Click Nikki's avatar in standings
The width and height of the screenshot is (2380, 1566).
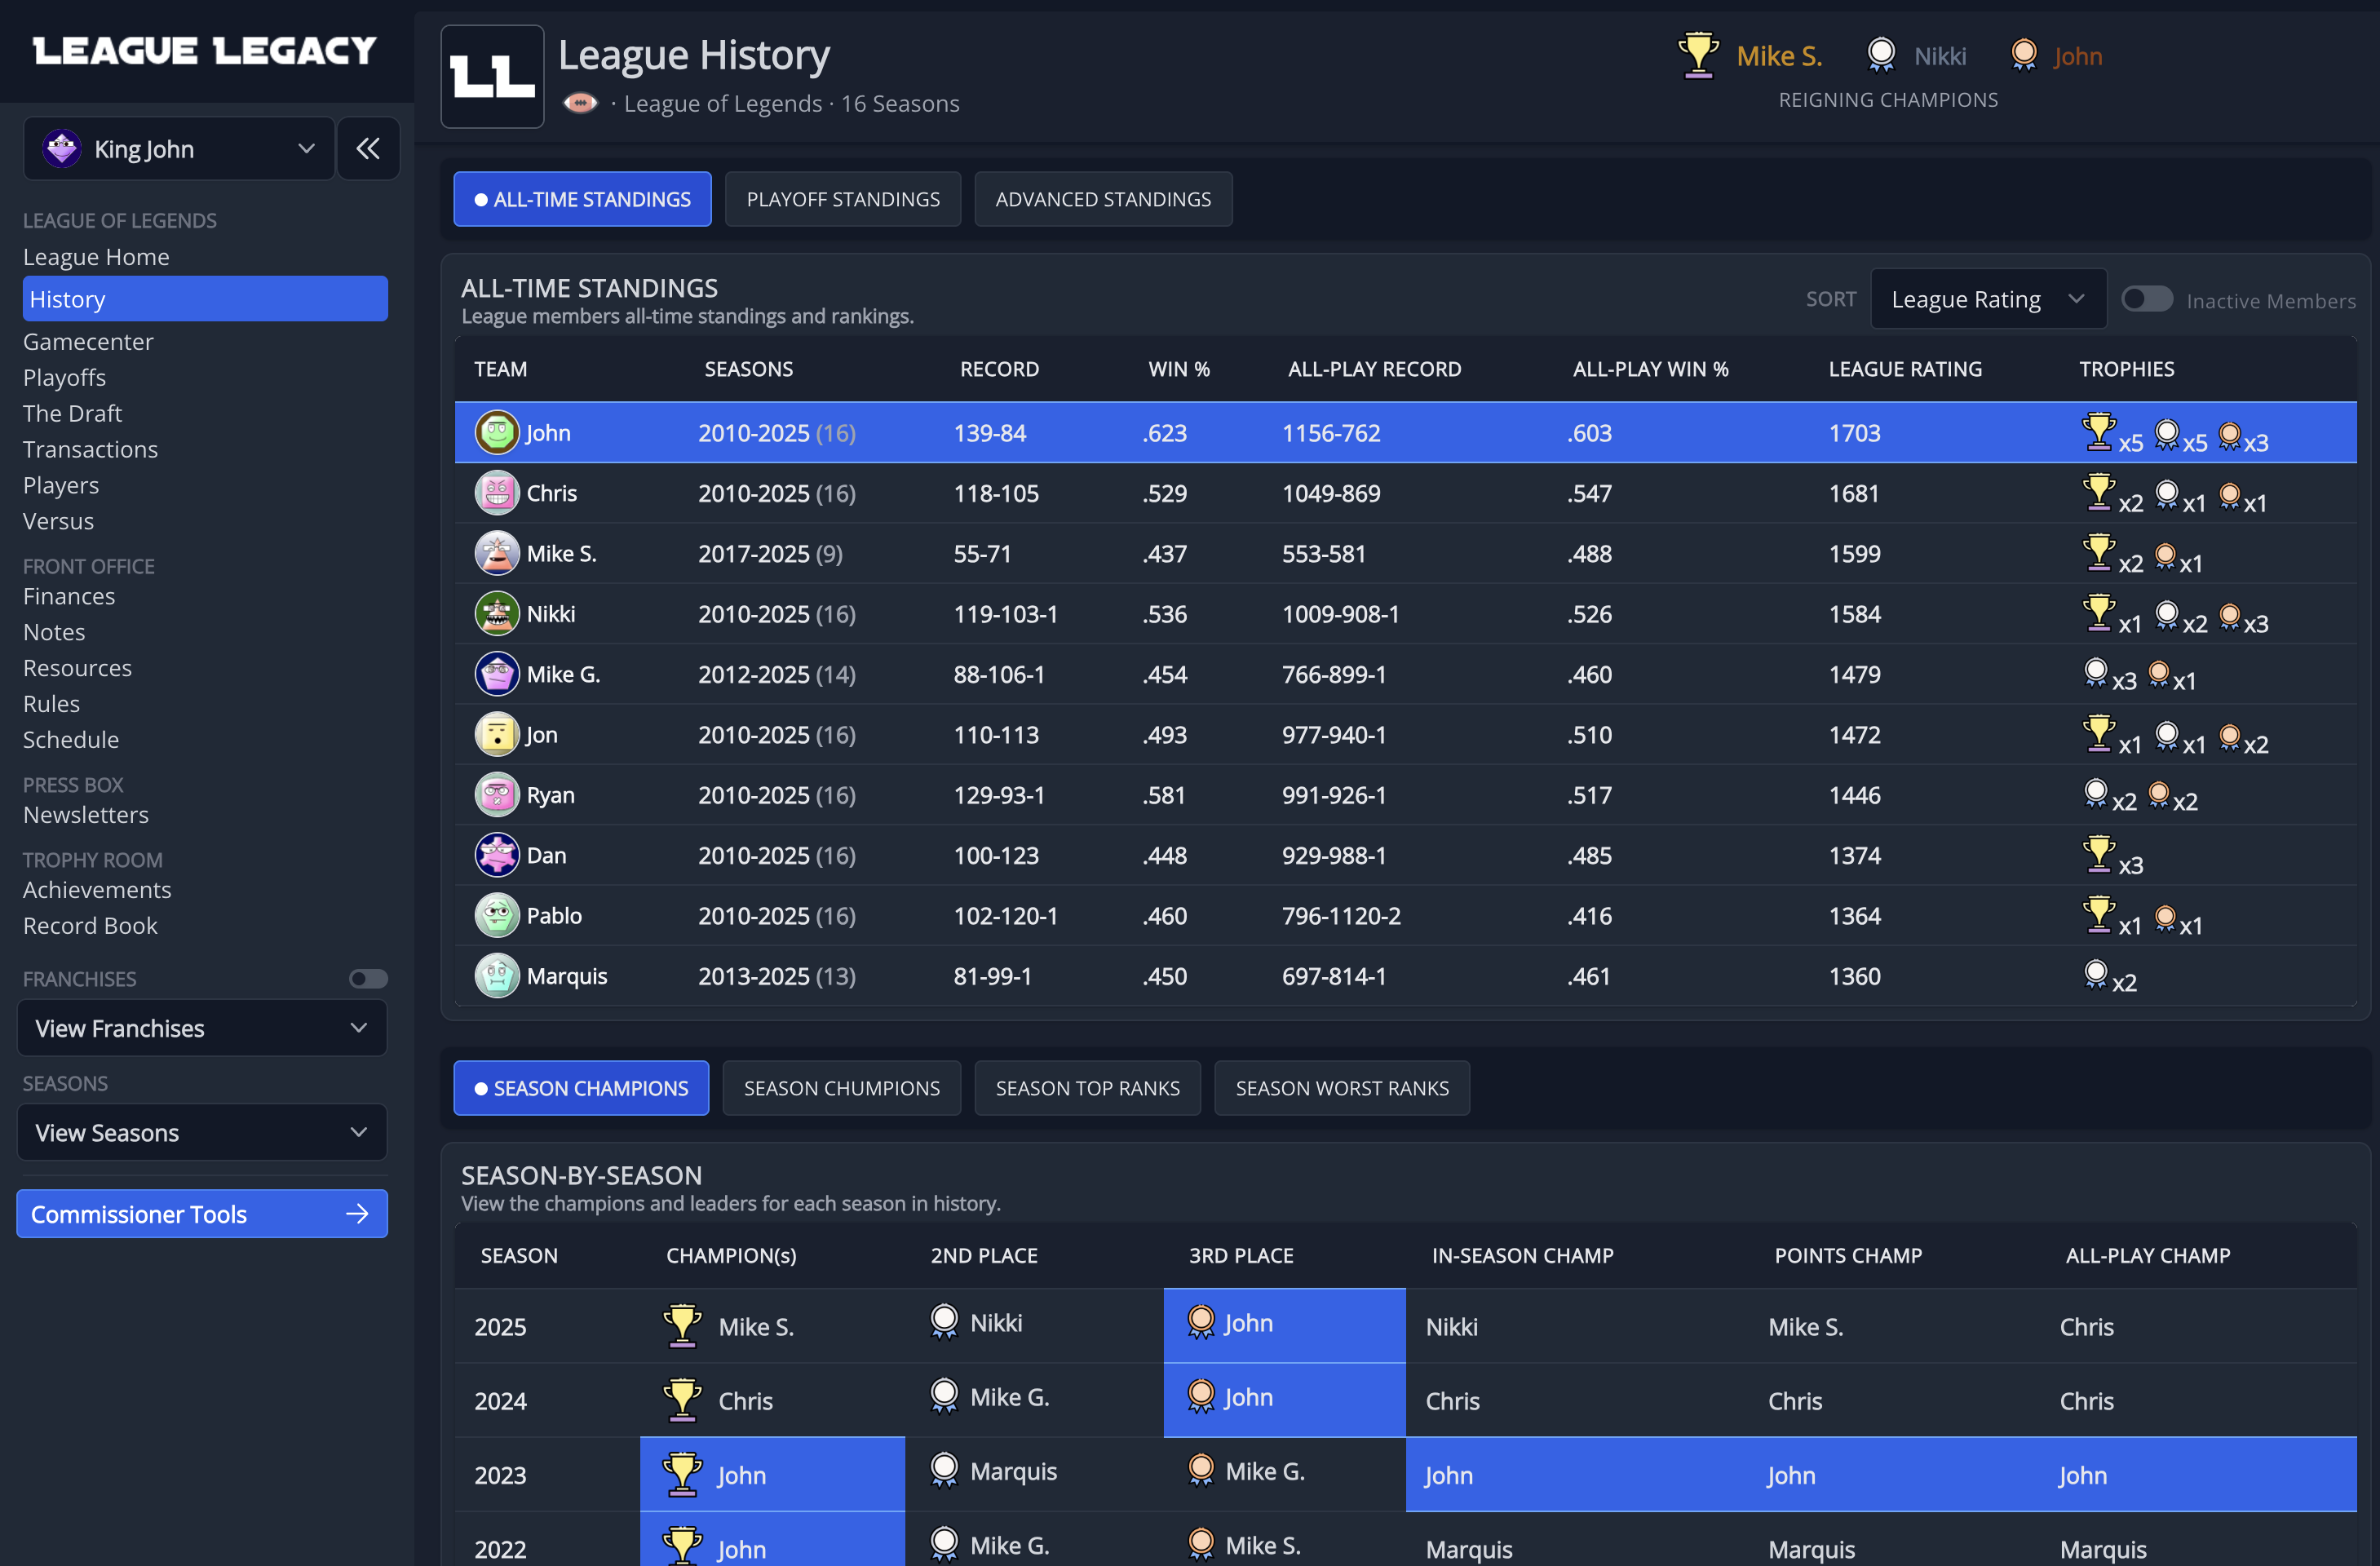(x=497, y=614)
